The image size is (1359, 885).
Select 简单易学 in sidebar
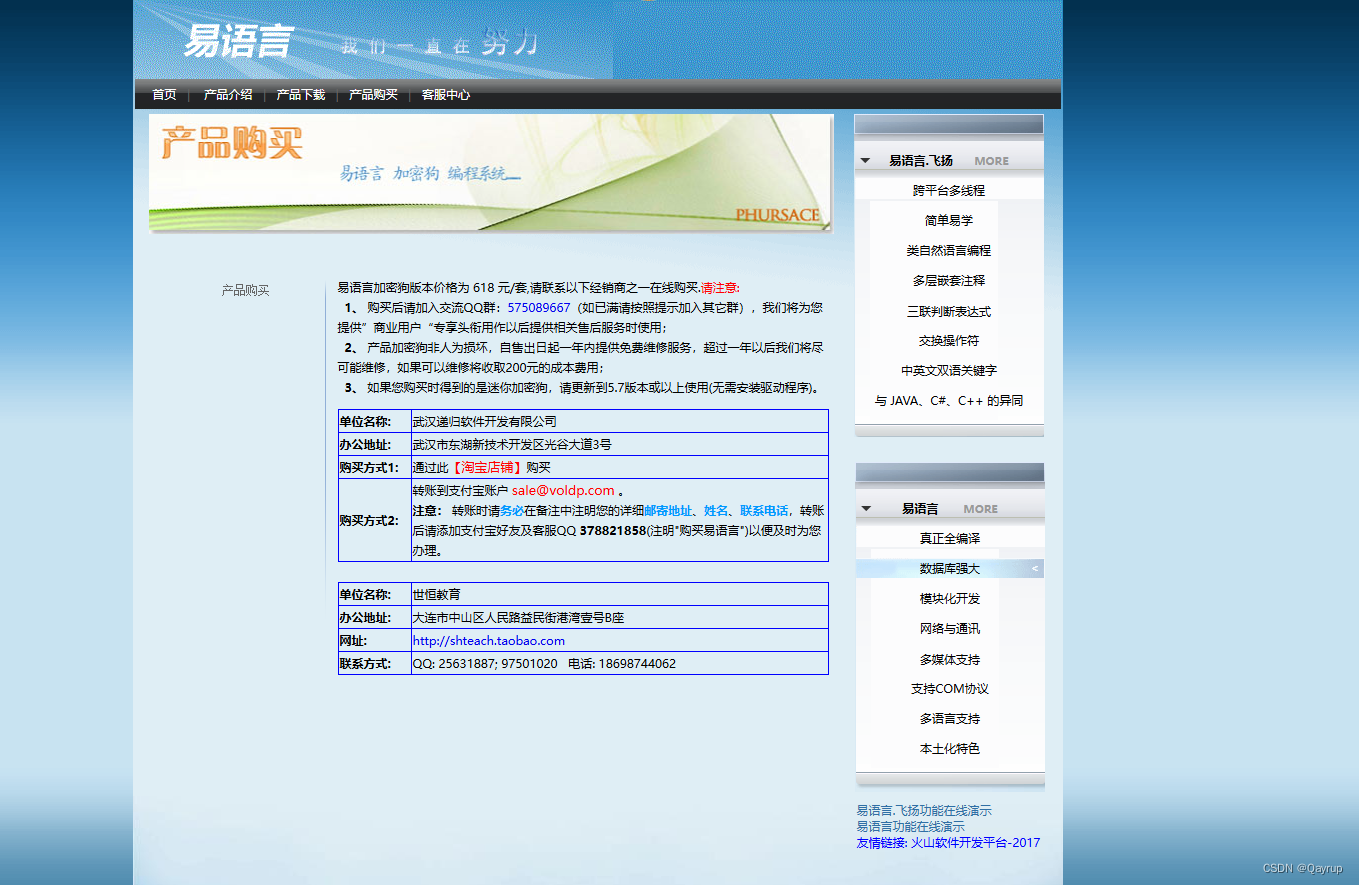tap(949, 220)
